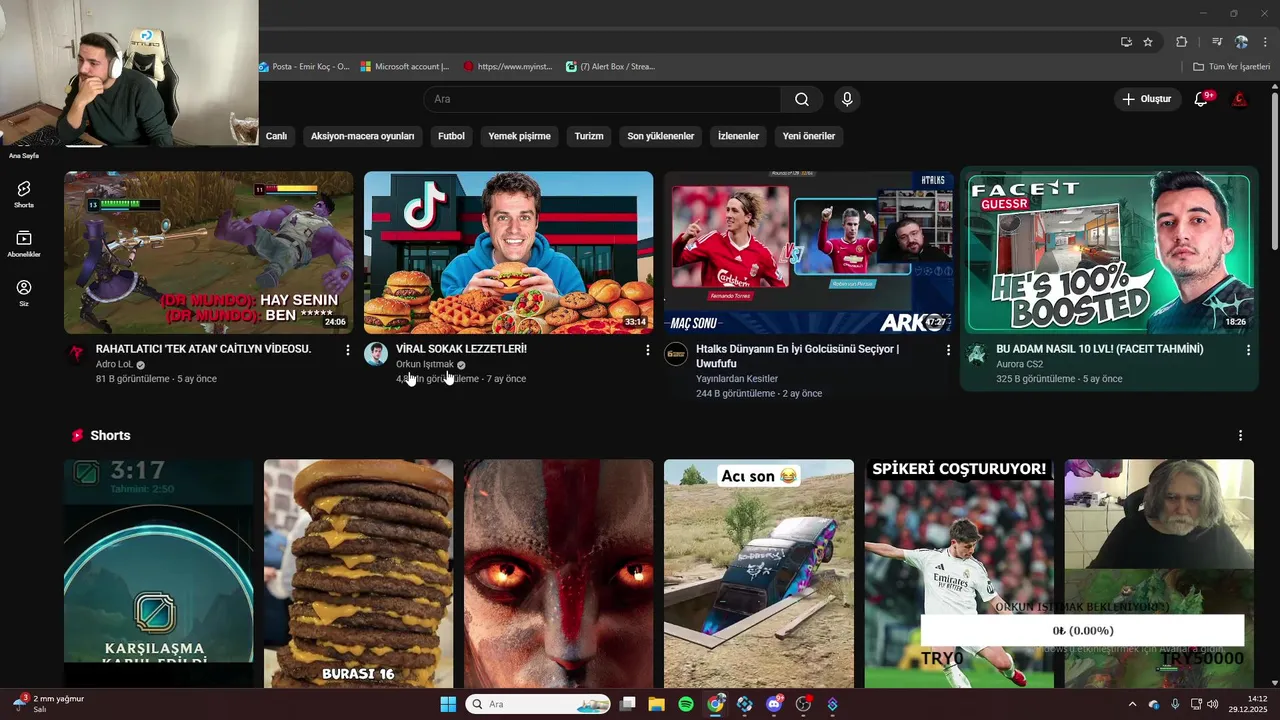Install app icon in address bar

1126,42
